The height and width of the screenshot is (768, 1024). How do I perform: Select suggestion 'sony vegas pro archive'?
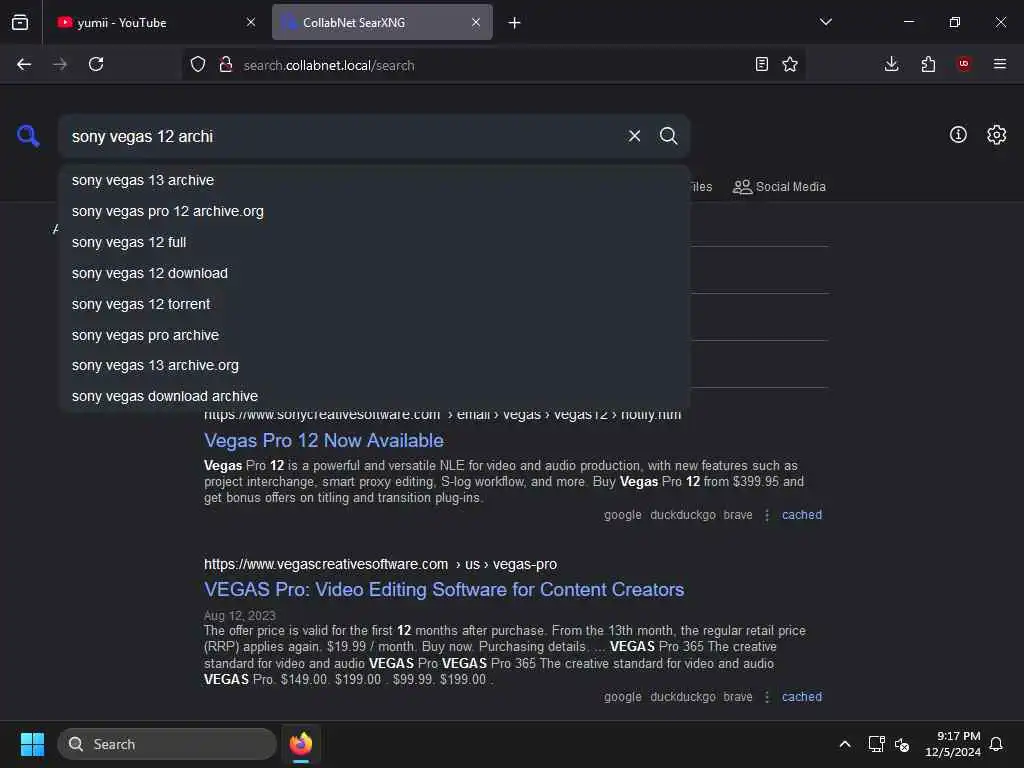[374, 335]
